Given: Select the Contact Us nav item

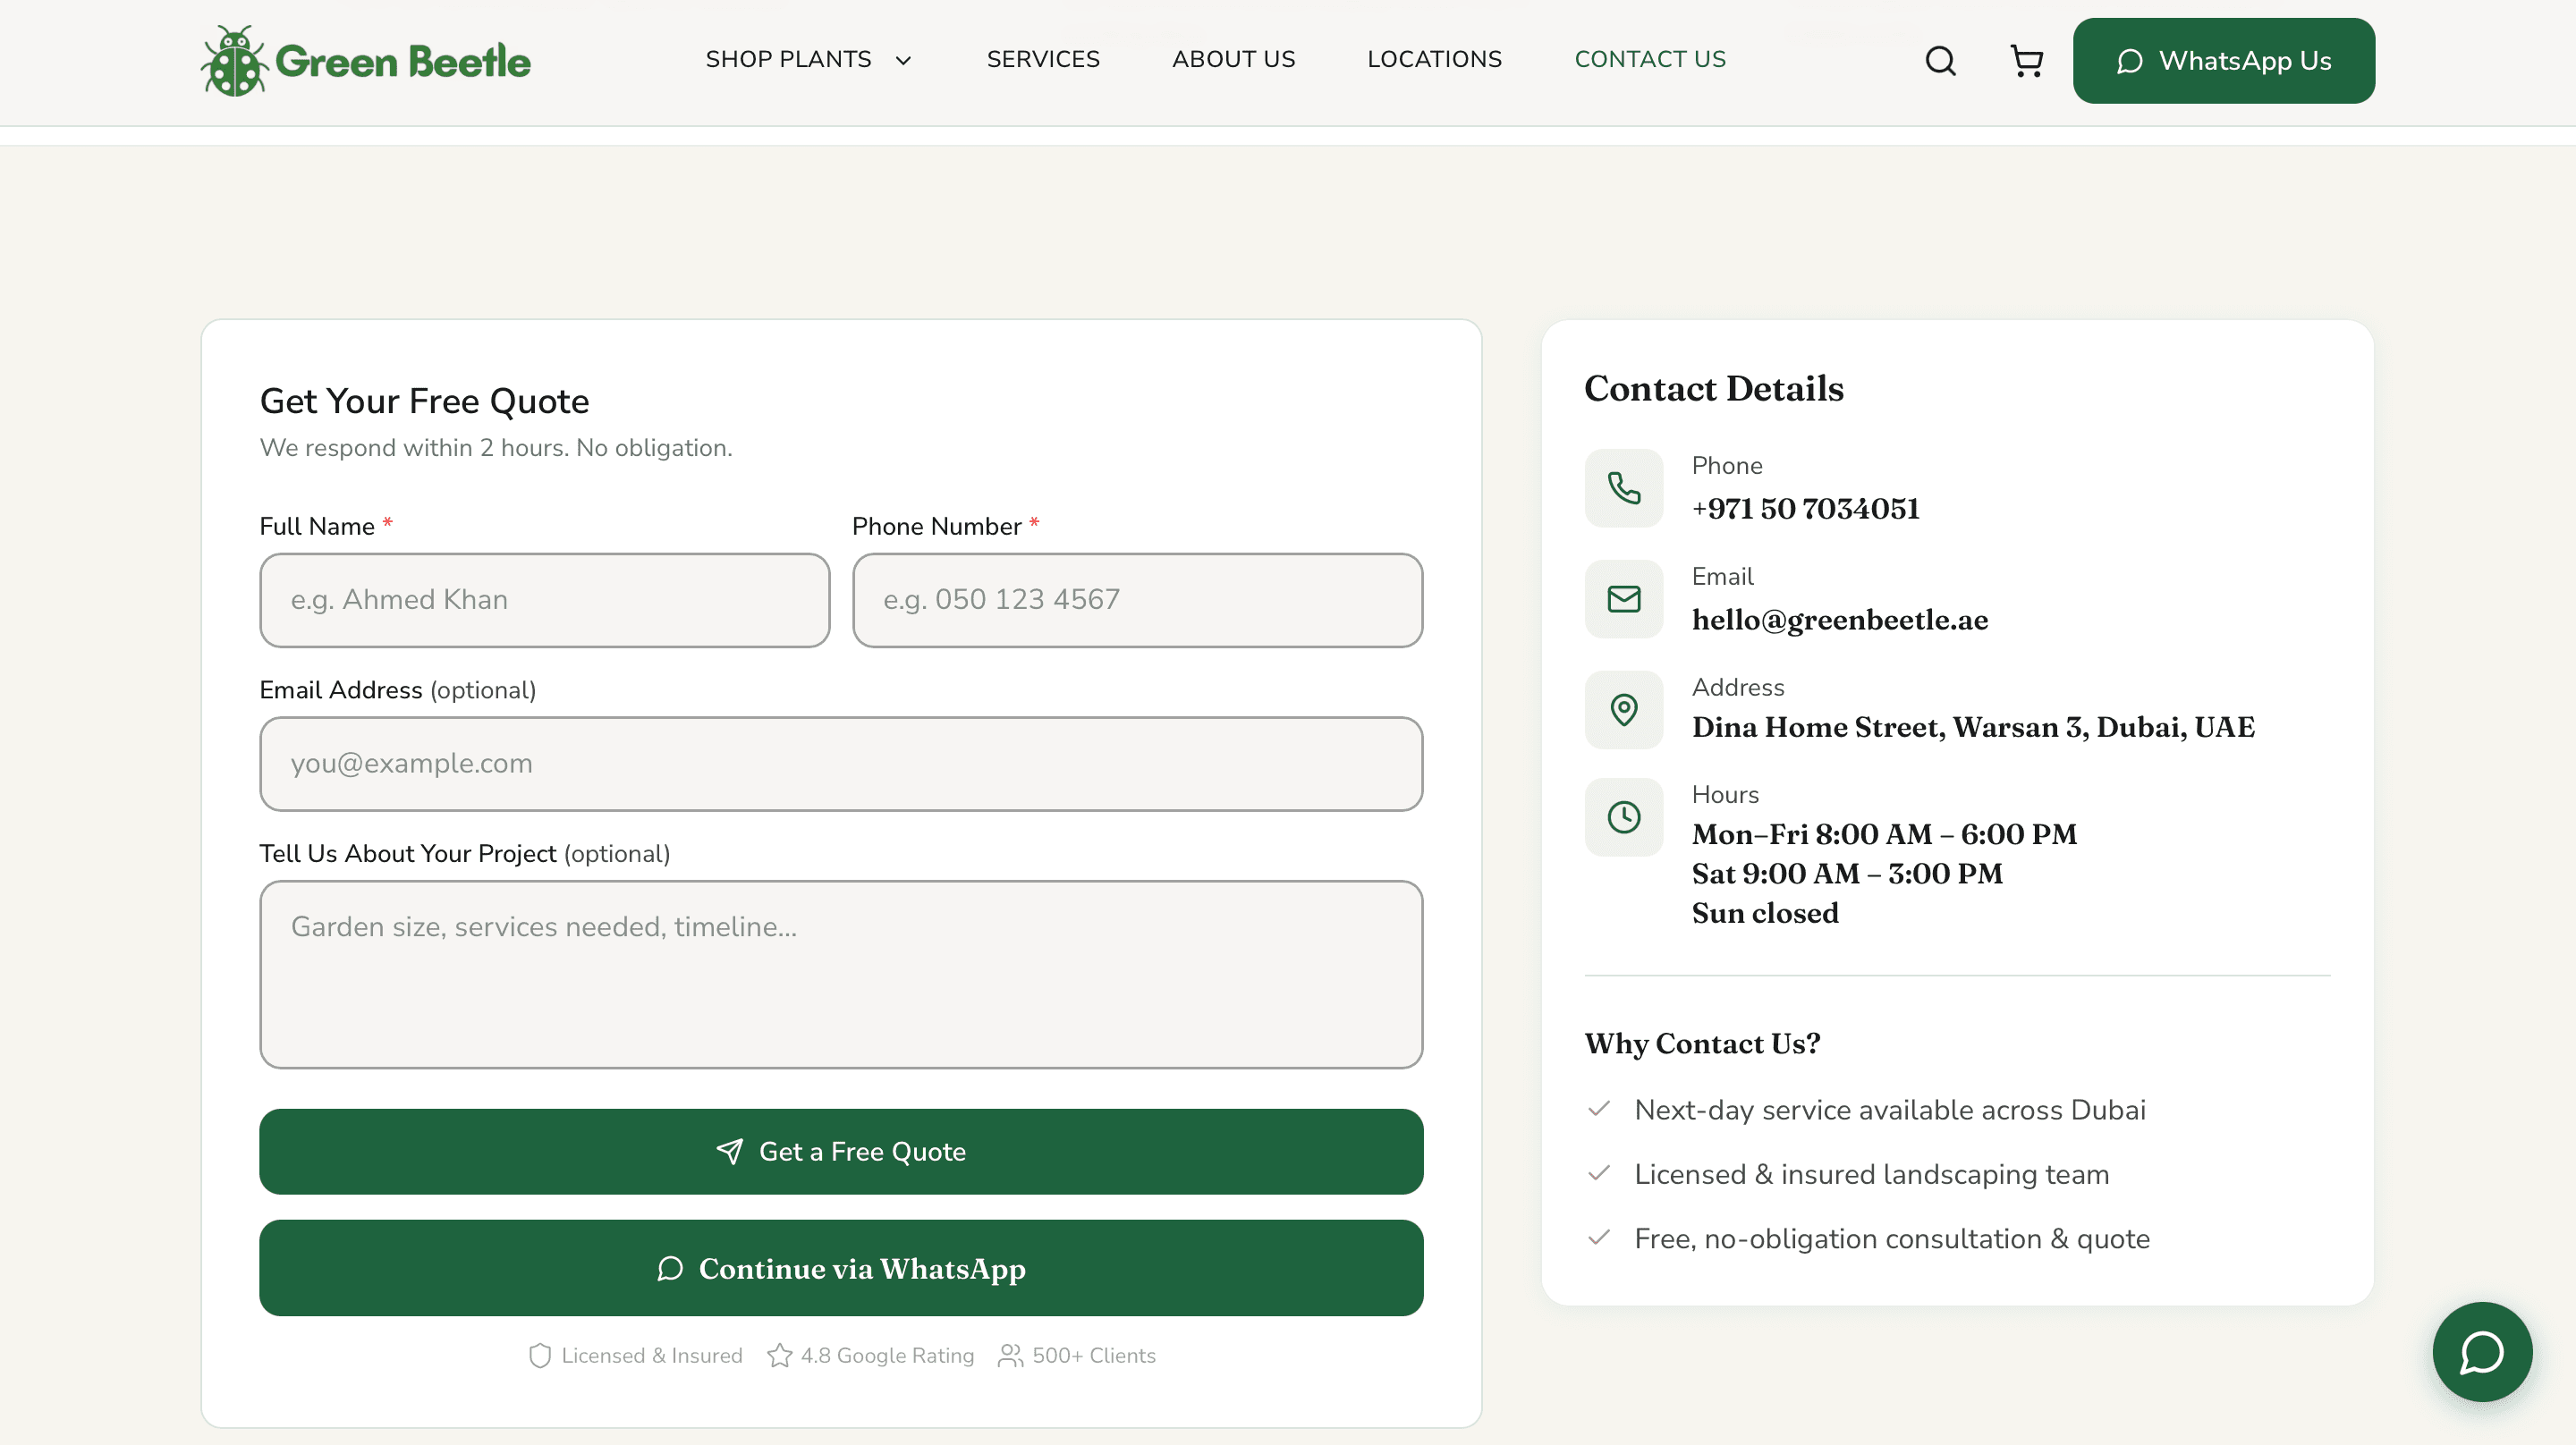Looking at the screenshot, I should click(1650, 60).
